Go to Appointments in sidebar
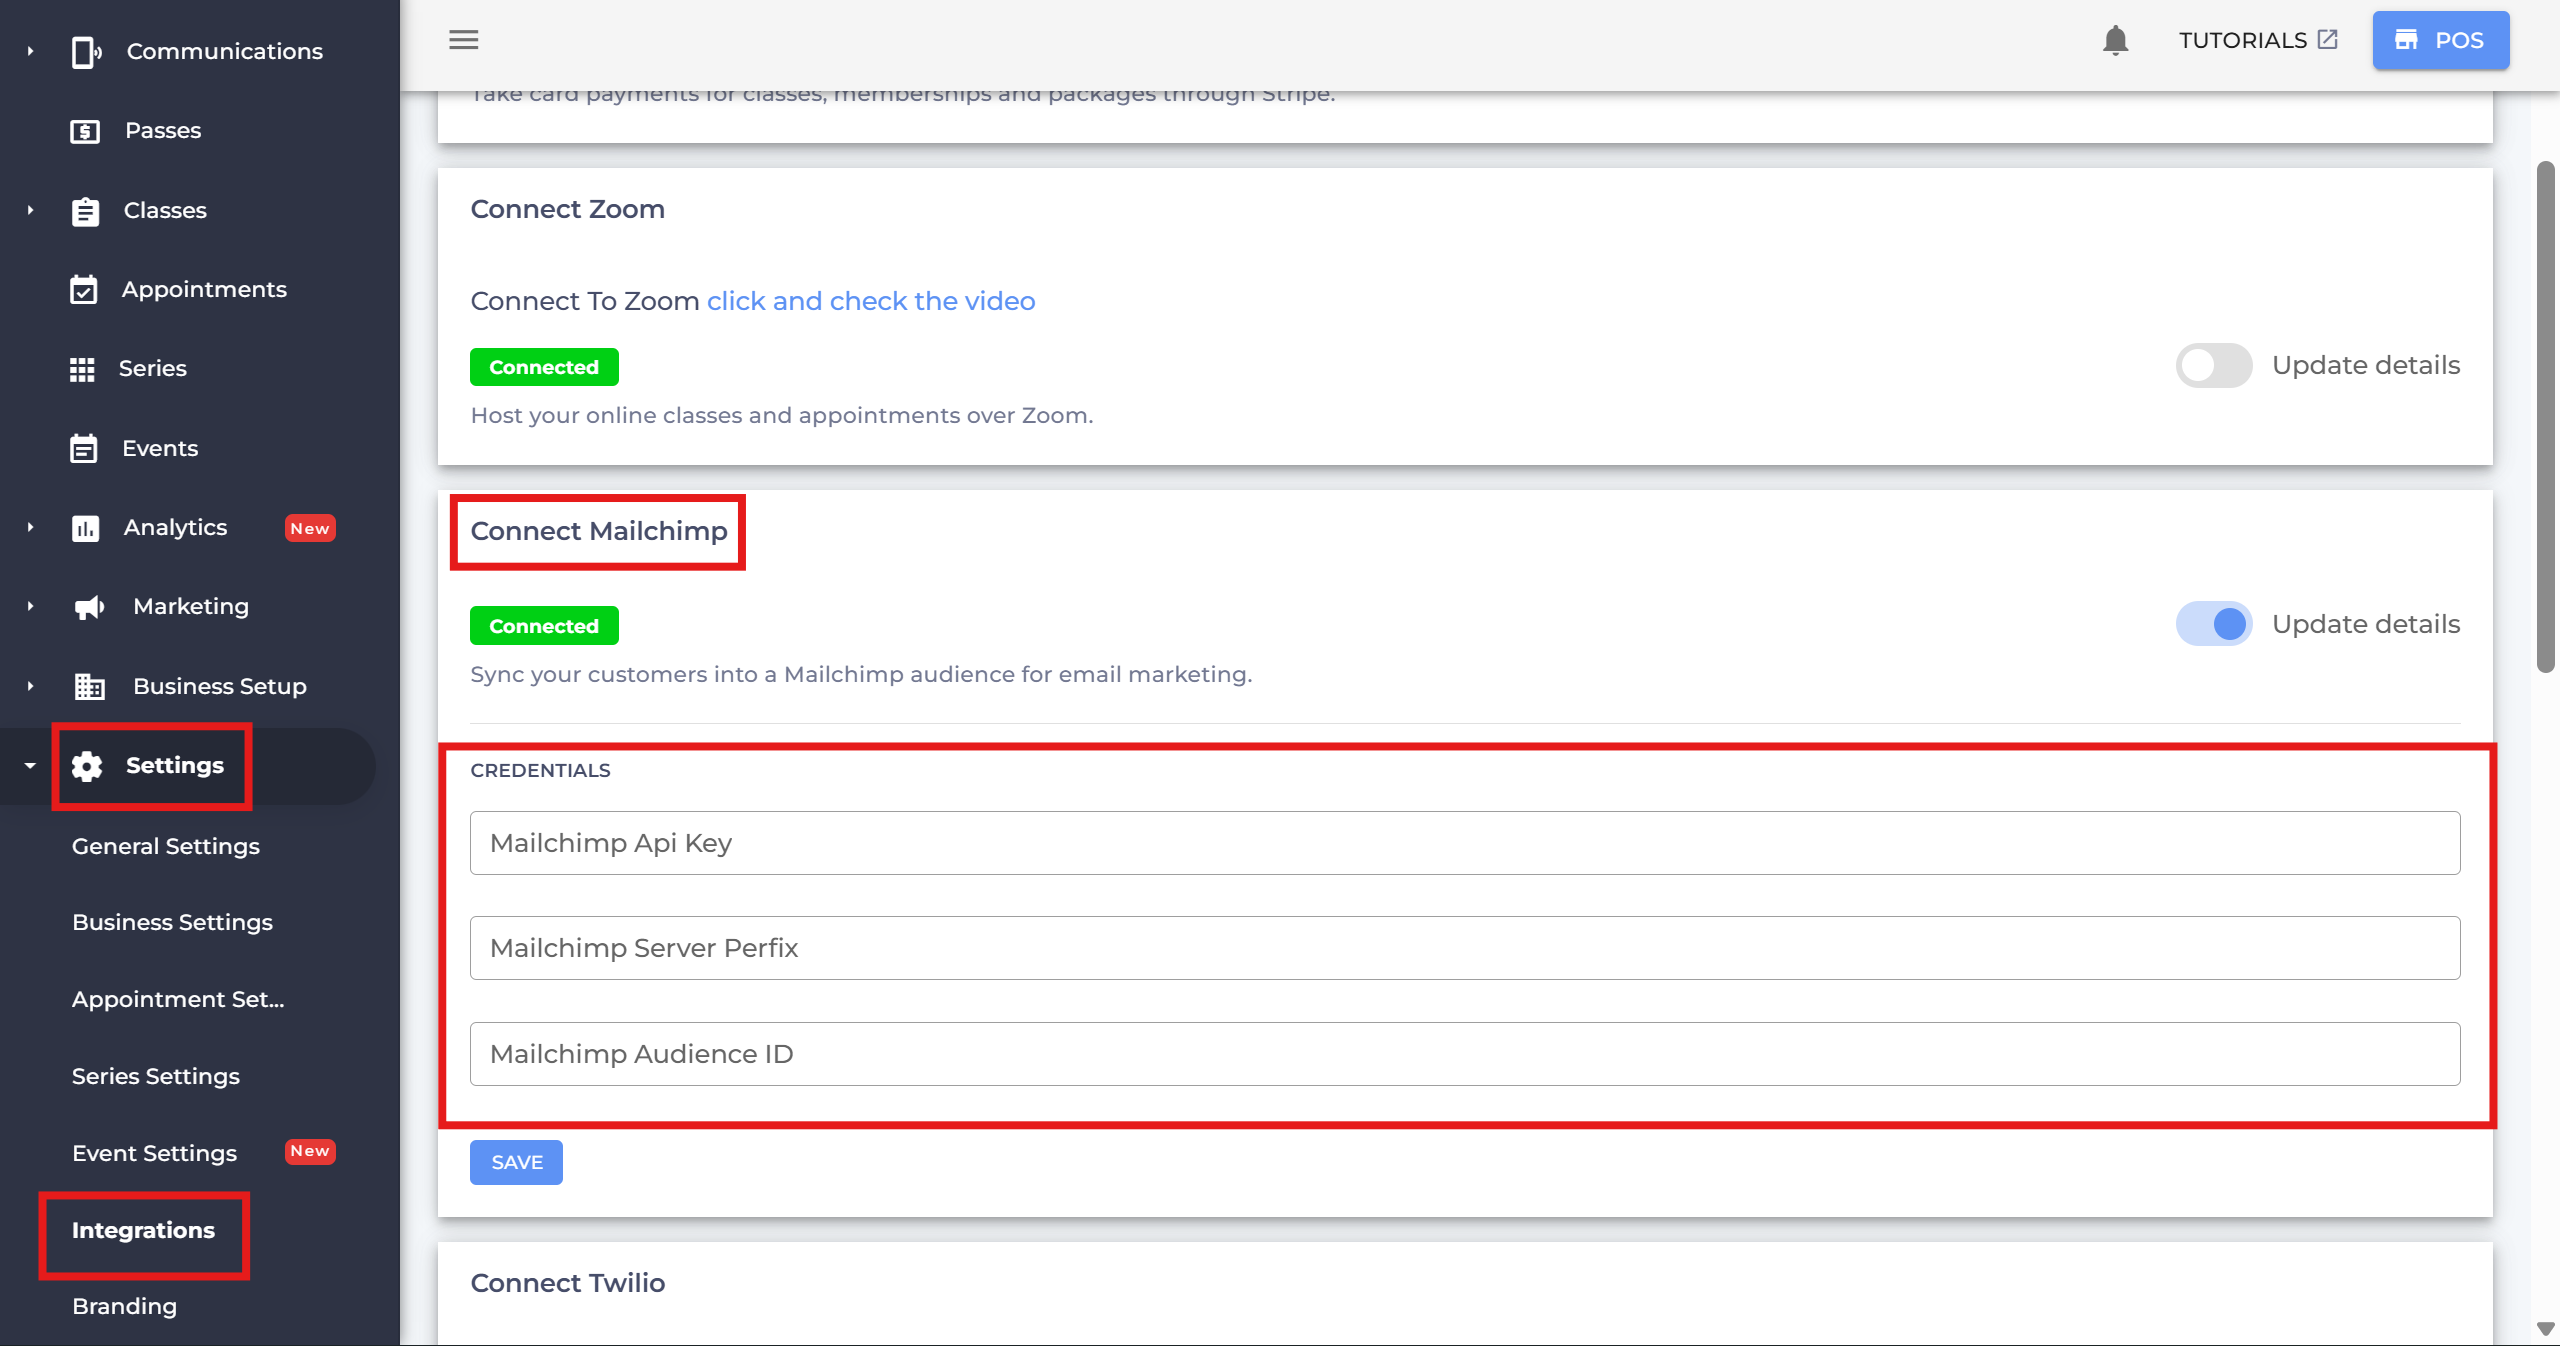 pyautogui.click(x=204, y=289)
